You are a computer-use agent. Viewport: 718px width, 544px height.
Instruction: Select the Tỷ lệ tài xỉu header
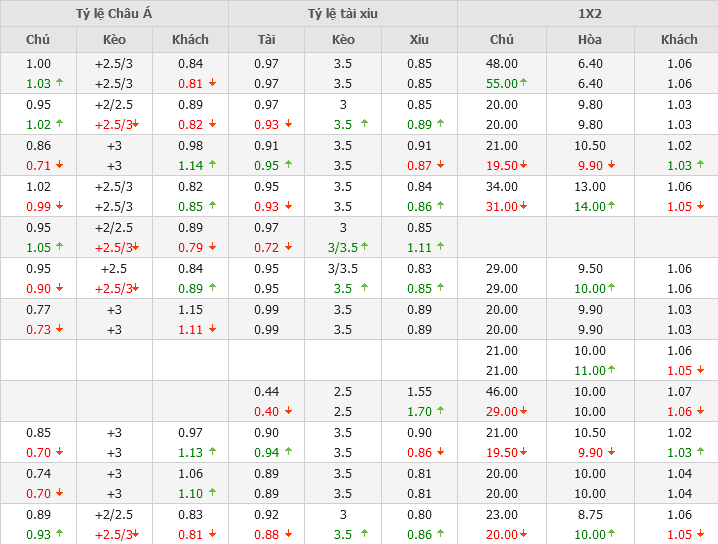[343, 13]
